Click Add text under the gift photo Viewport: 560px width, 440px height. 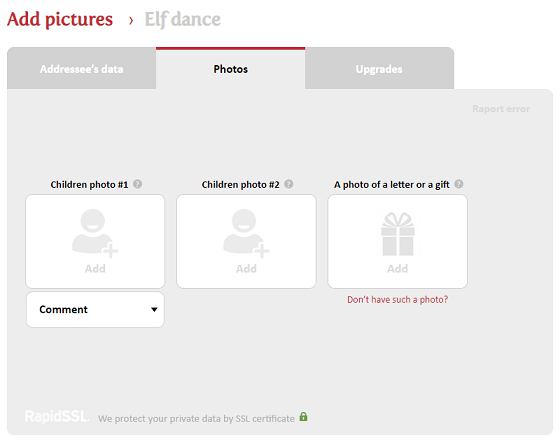[x=398, y=269]
